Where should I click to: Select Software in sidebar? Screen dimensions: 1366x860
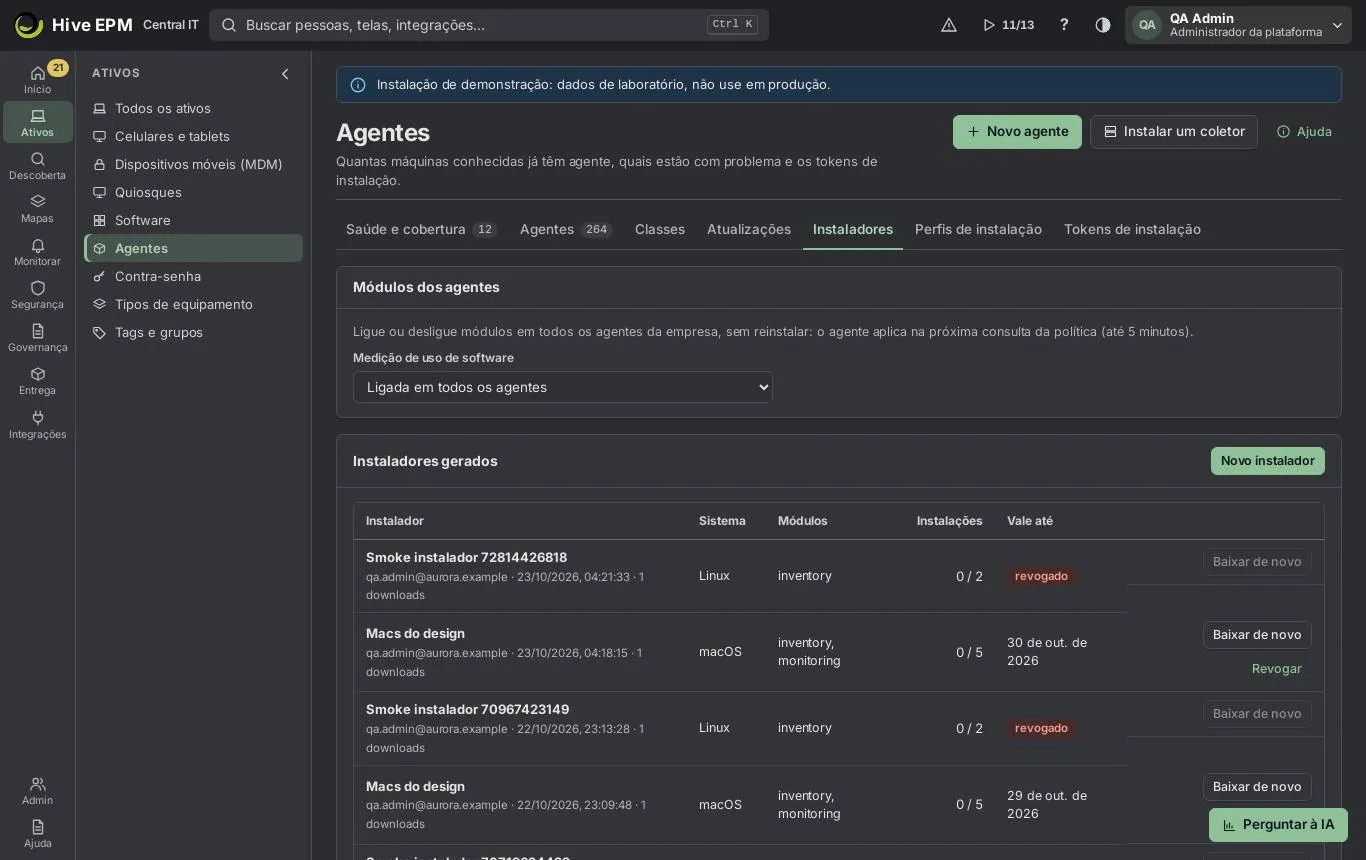pos(193,220)
